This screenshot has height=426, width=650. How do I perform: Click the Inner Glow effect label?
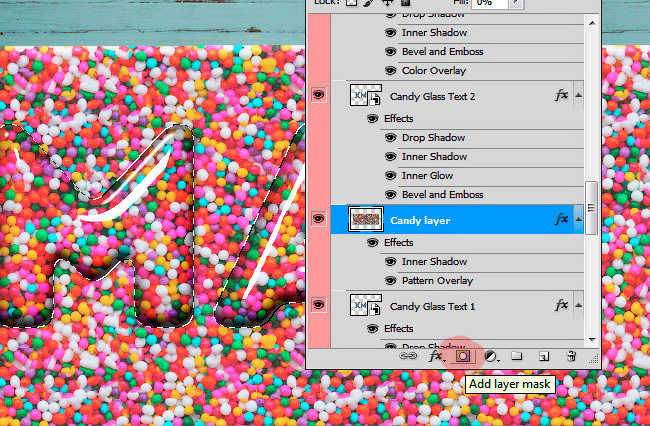pyautogui.click(x=427, y=176)
